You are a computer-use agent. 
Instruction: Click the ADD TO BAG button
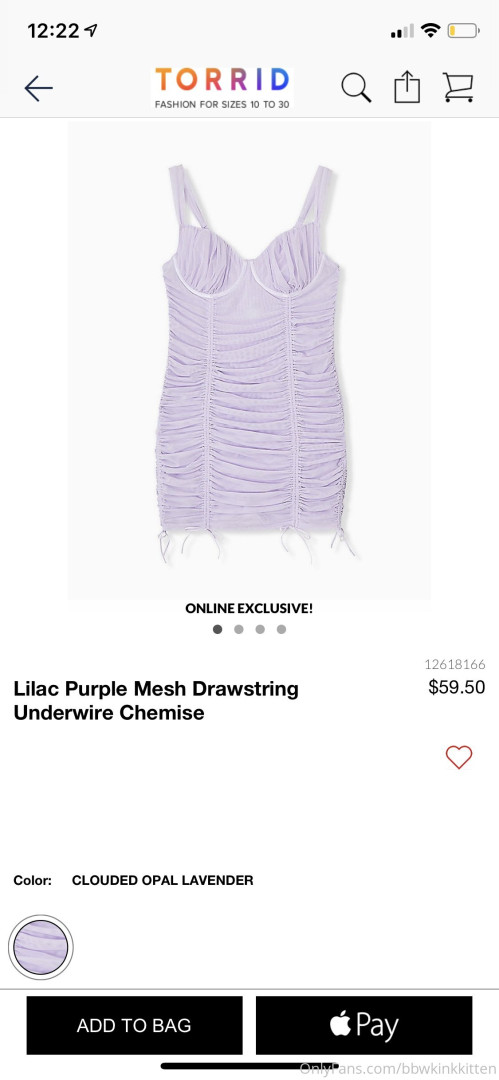pos(134,1025)
